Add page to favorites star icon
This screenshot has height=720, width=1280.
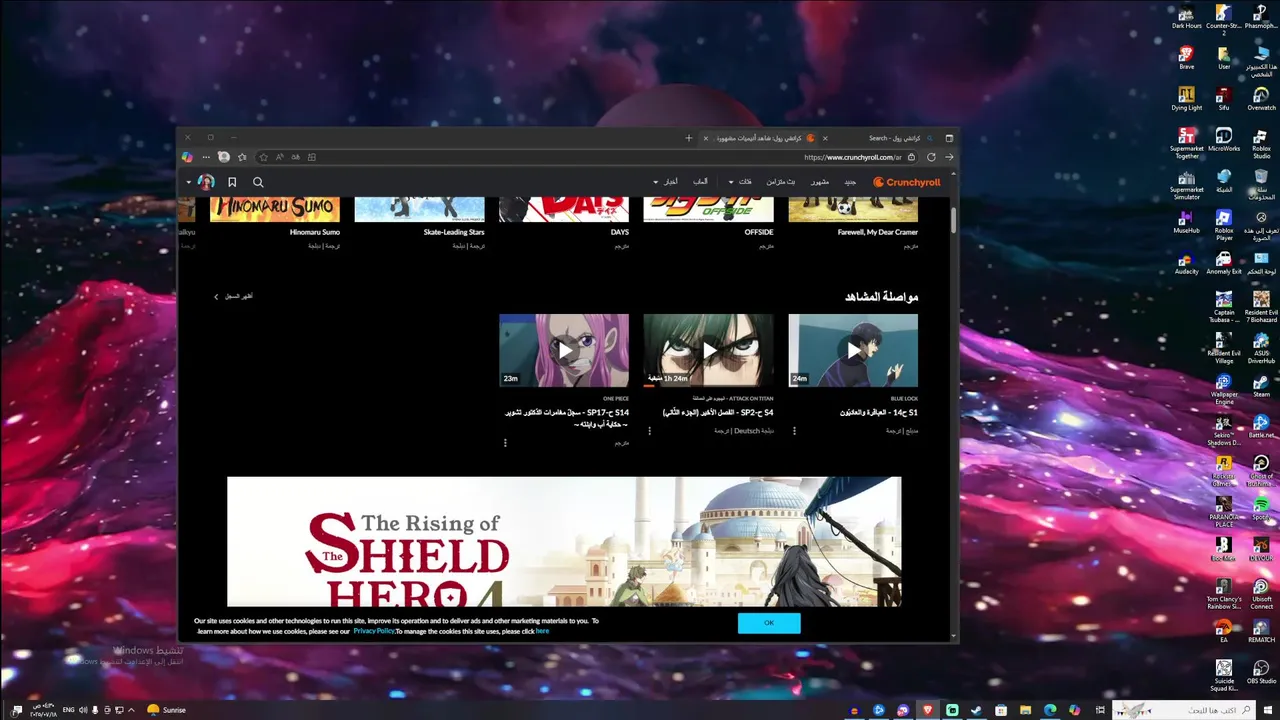(264, 157)
